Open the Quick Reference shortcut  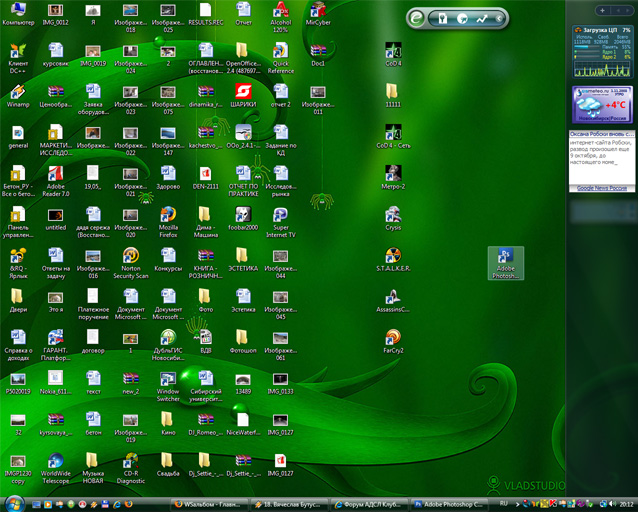(281, 59)
